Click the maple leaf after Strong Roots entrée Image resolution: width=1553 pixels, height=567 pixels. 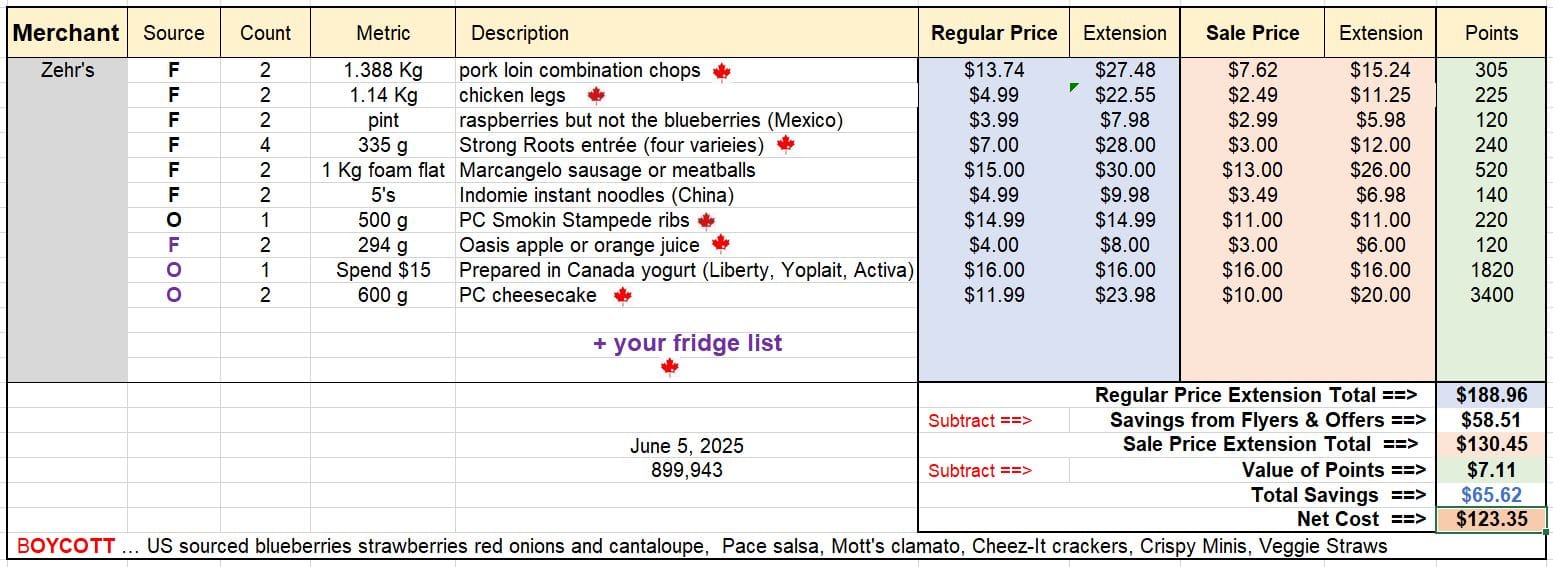click(785, 145)
